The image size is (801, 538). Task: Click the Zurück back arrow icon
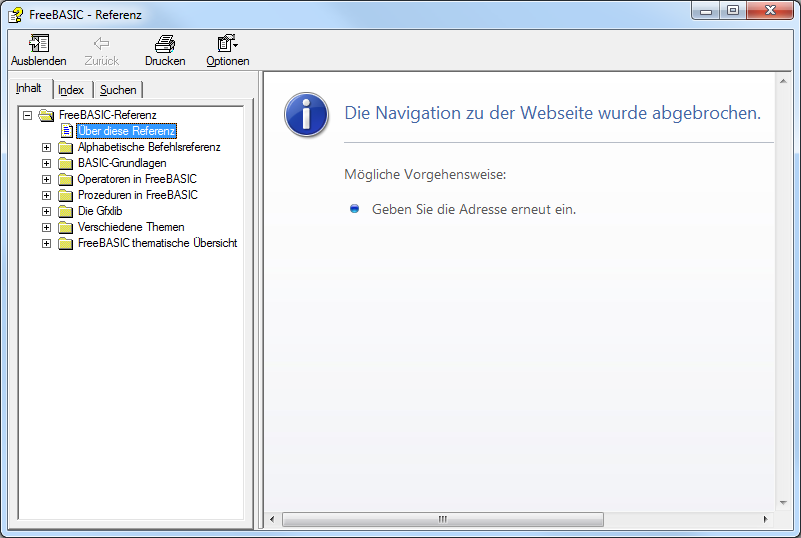pos(102,44)
